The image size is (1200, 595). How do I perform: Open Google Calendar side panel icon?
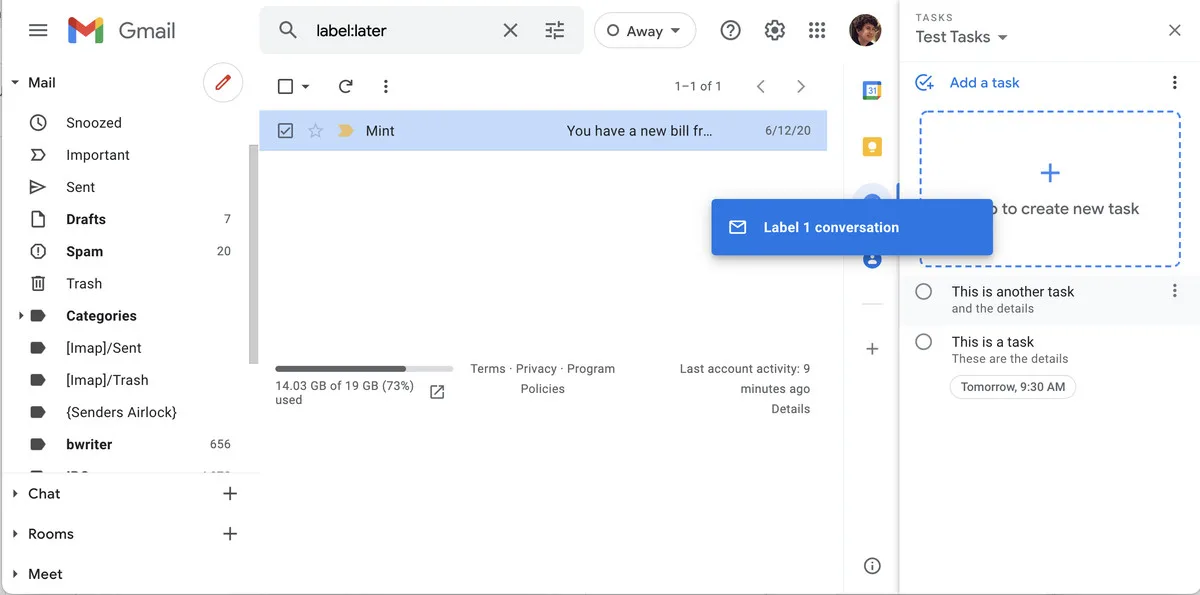click(872, 90)
